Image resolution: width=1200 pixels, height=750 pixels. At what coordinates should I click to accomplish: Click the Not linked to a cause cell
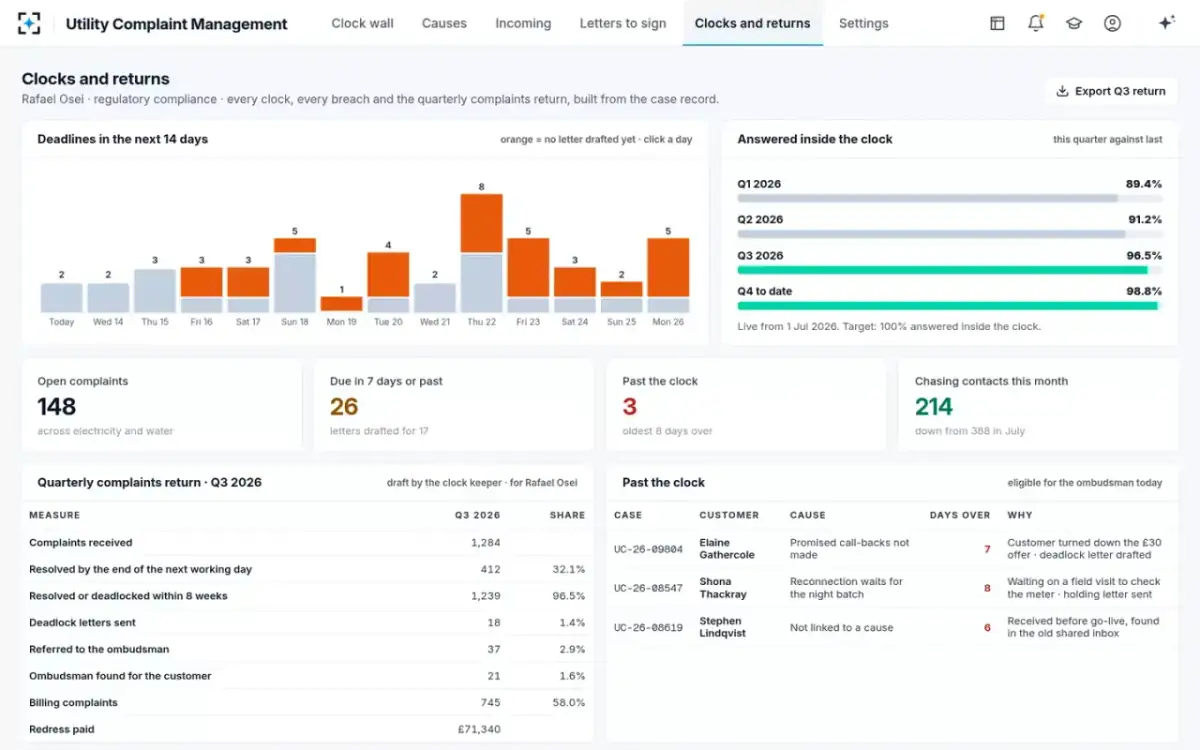tap(842, 628)
